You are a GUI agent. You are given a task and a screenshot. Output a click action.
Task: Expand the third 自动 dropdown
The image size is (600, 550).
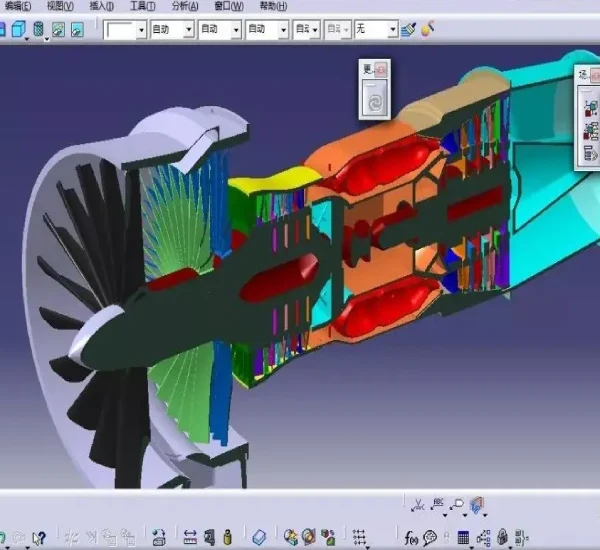[x=283, y=29]
